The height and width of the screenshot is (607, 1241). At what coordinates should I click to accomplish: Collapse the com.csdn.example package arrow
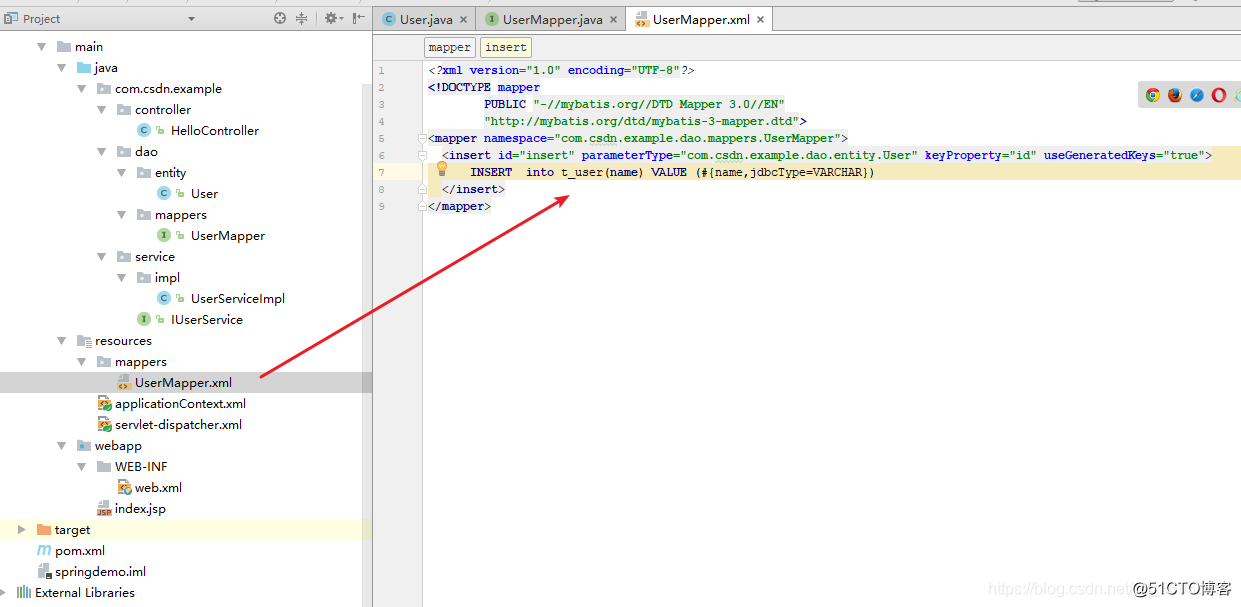pos(82,89)
